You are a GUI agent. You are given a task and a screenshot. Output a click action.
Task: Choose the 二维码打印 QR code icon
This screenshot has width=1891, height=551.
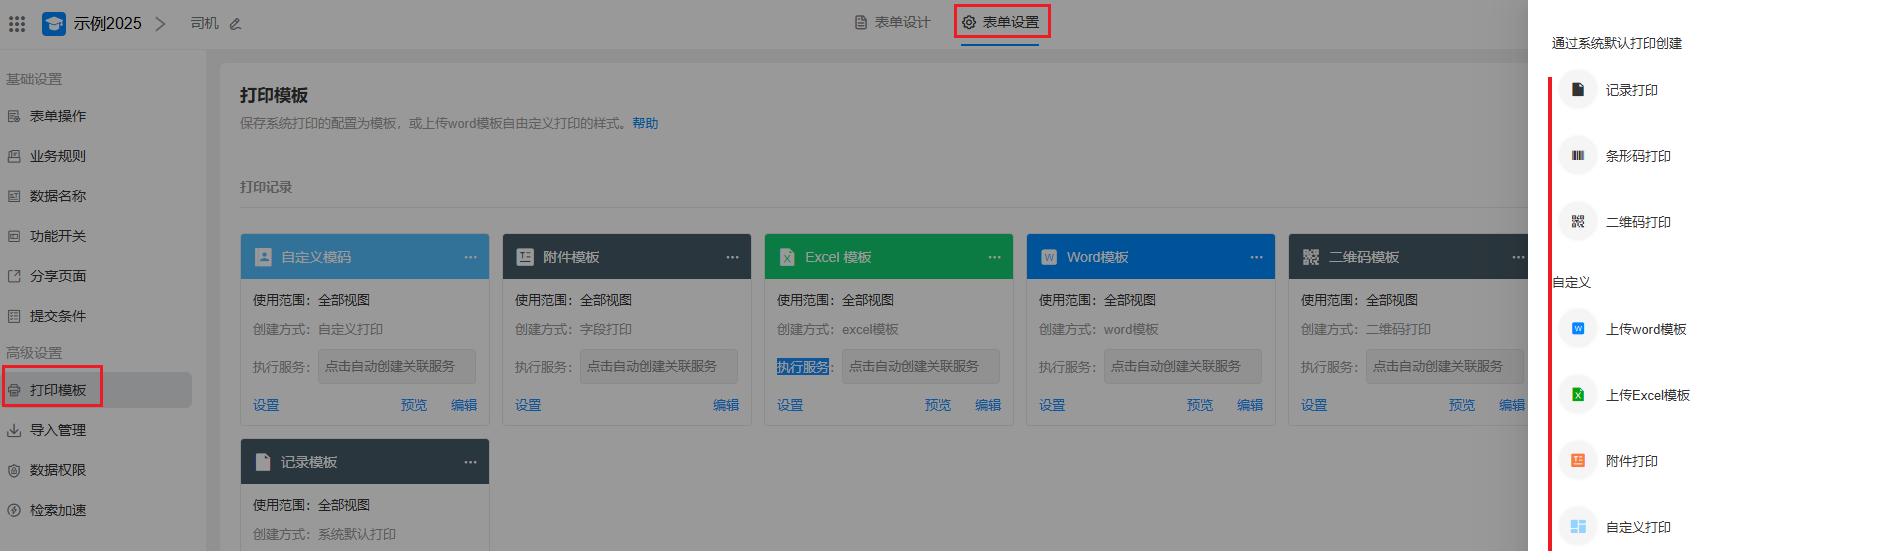coord(1577,222)
